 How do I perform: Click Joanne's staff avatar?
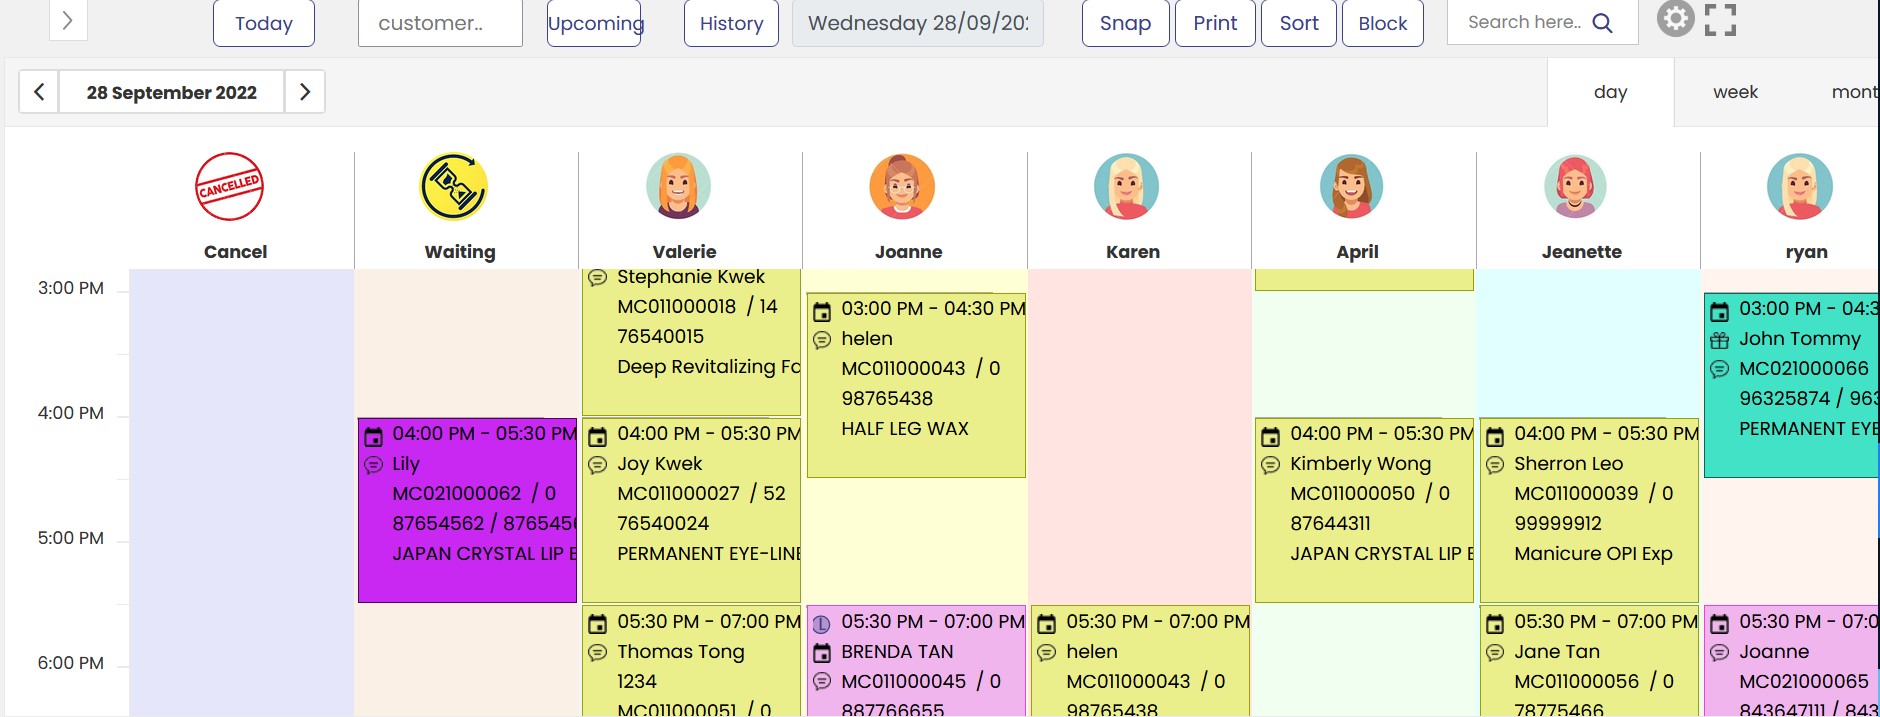click(902, 187)
